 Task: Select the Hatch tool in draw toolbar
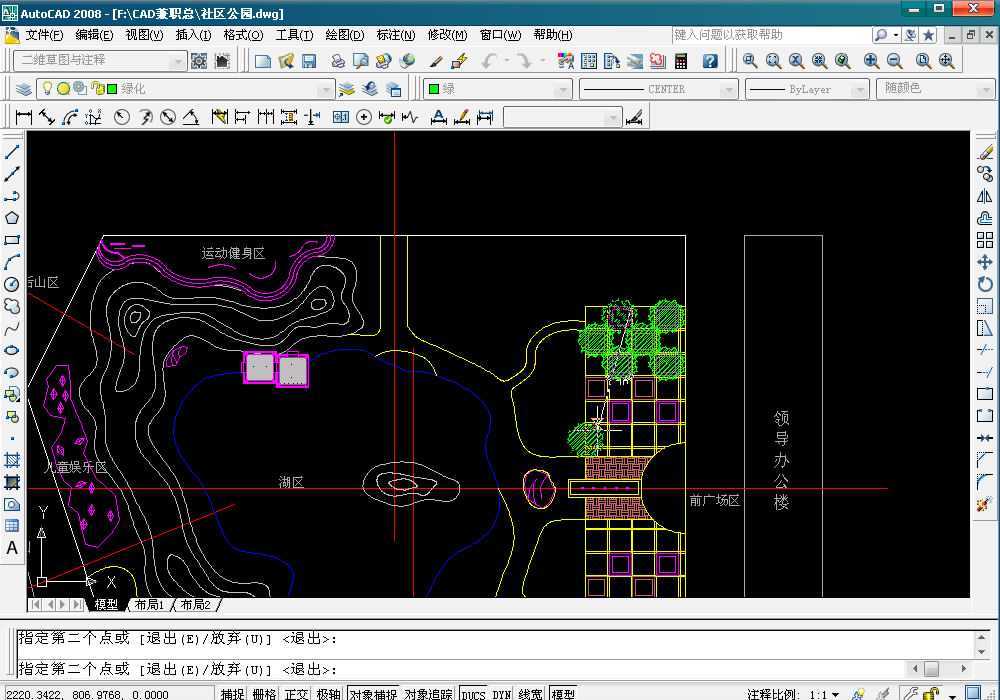tap(11, 460)
